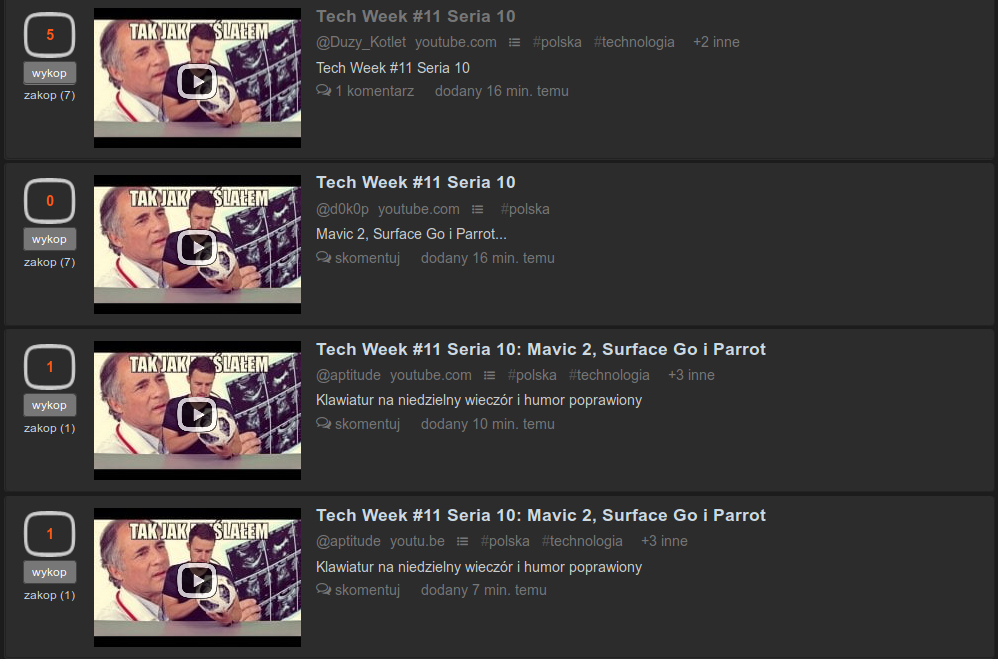Click the comment bubble icon by '1 komentarz'
Screen dimensions: 998x659
coord(323,91)
